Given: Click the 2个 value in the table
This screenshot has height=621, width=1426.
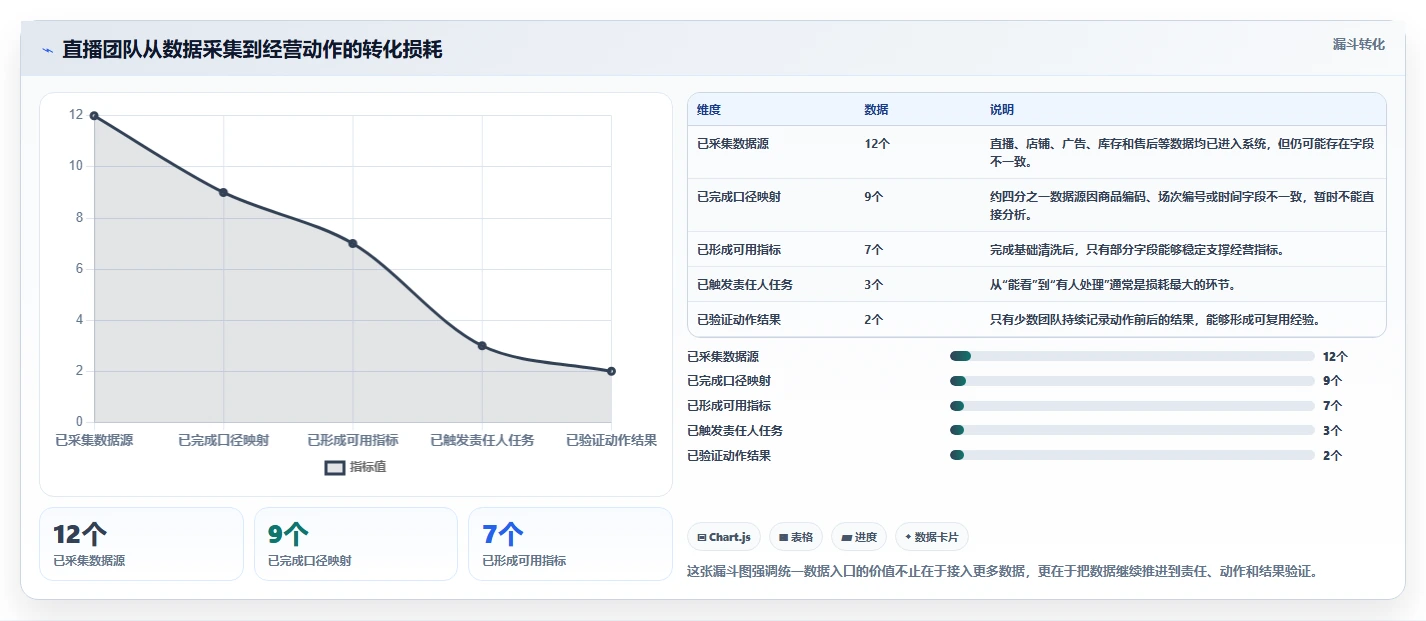Looking at the screenshot, I should pos(874,320).
